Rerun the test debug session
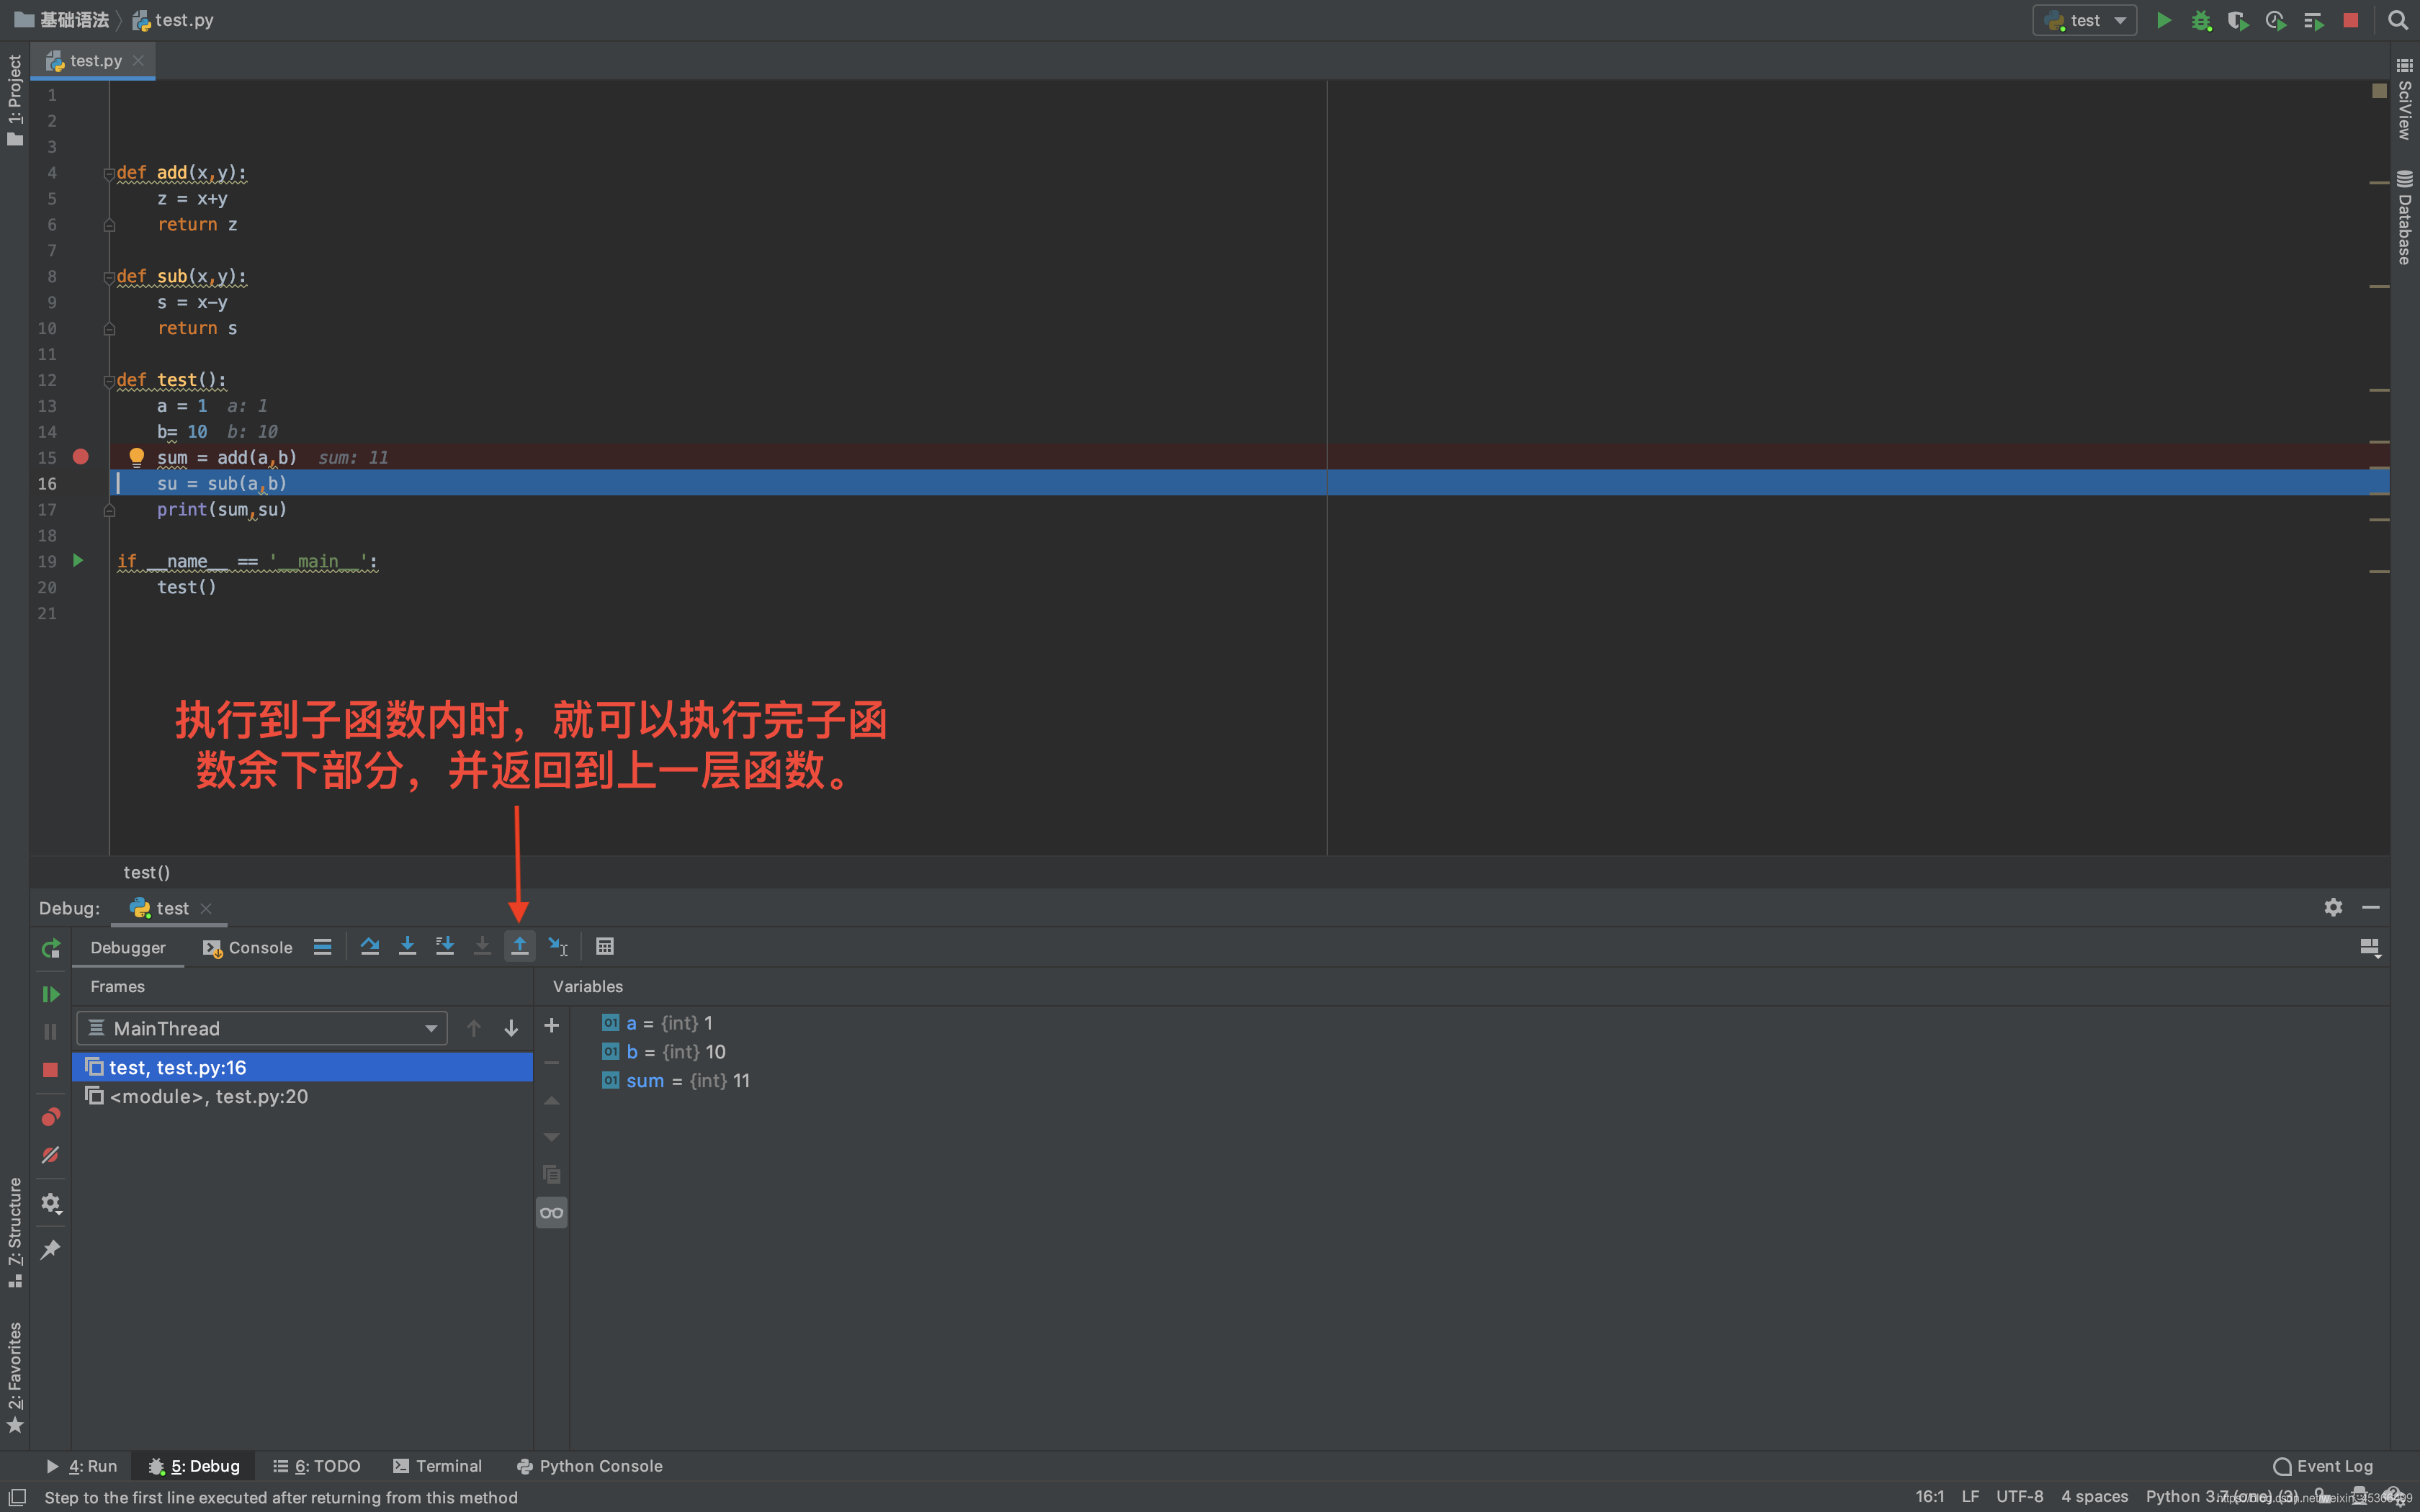 tap(50, 948)
